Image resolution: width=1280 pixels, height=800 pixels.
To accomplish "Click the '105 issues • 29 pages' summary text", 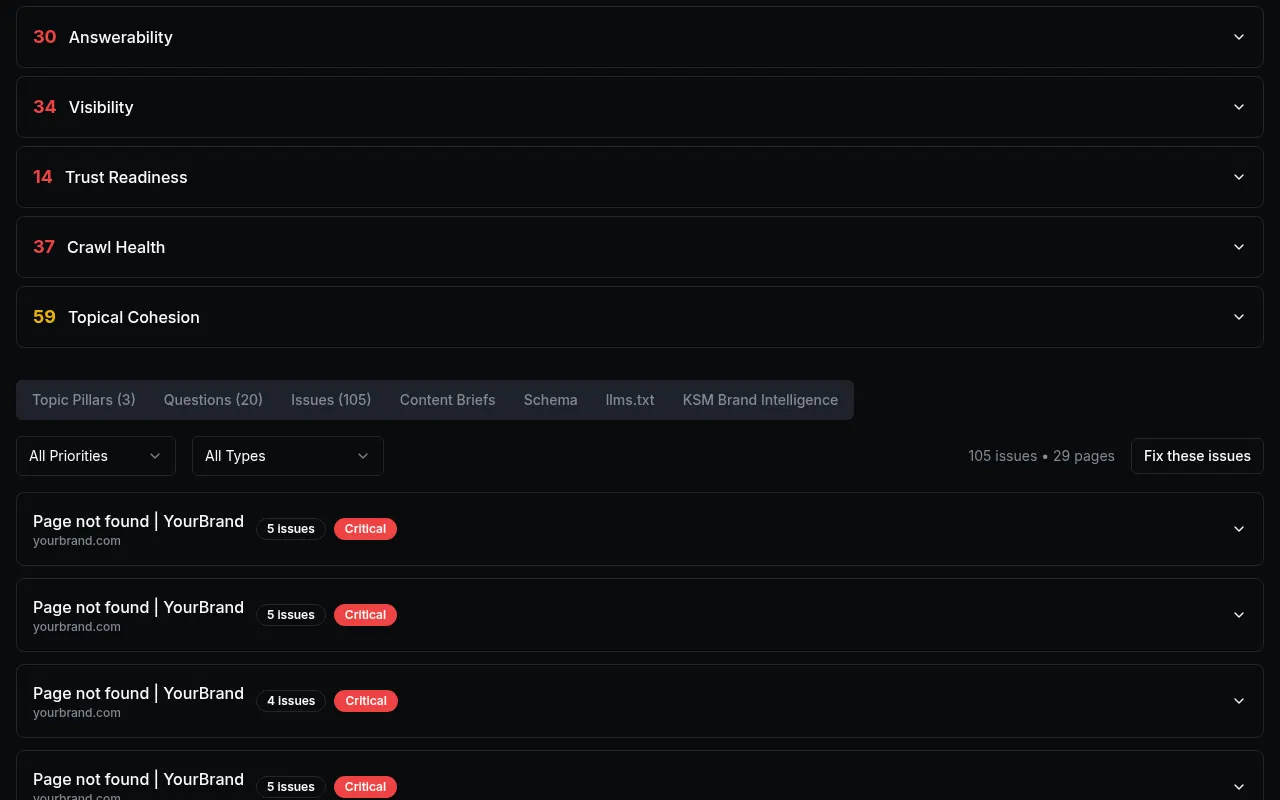I will (1041, 456).
